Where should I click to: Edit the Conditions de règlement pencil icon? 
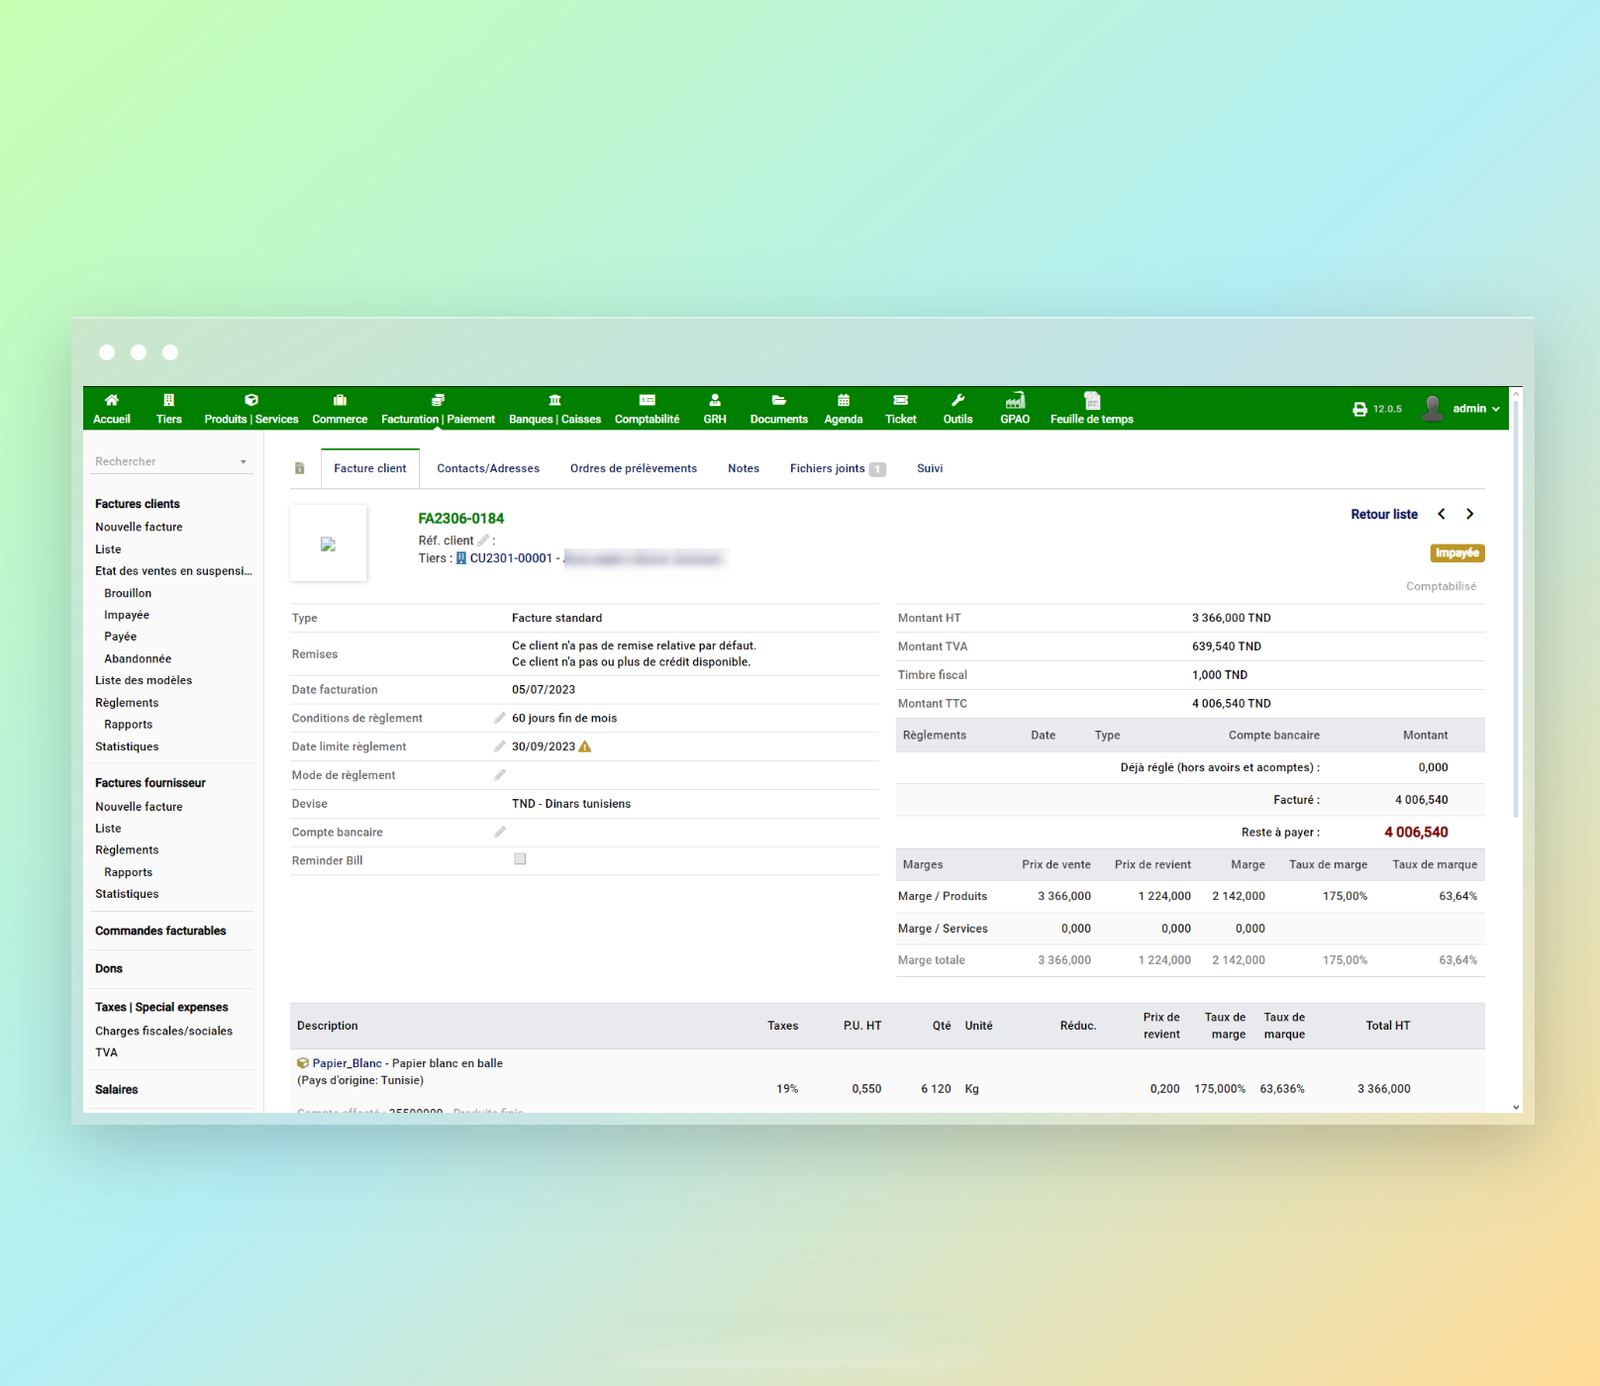click(x=499, y=718)
